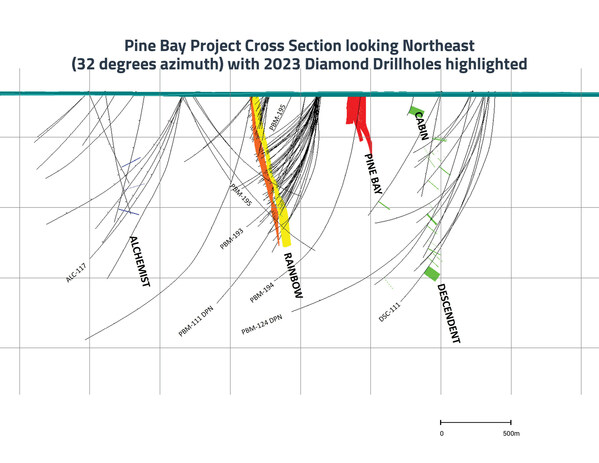Click the upper PBM-195 label near surface
The width and height of the screenshot is (599, 463).
tap(277, 117)
